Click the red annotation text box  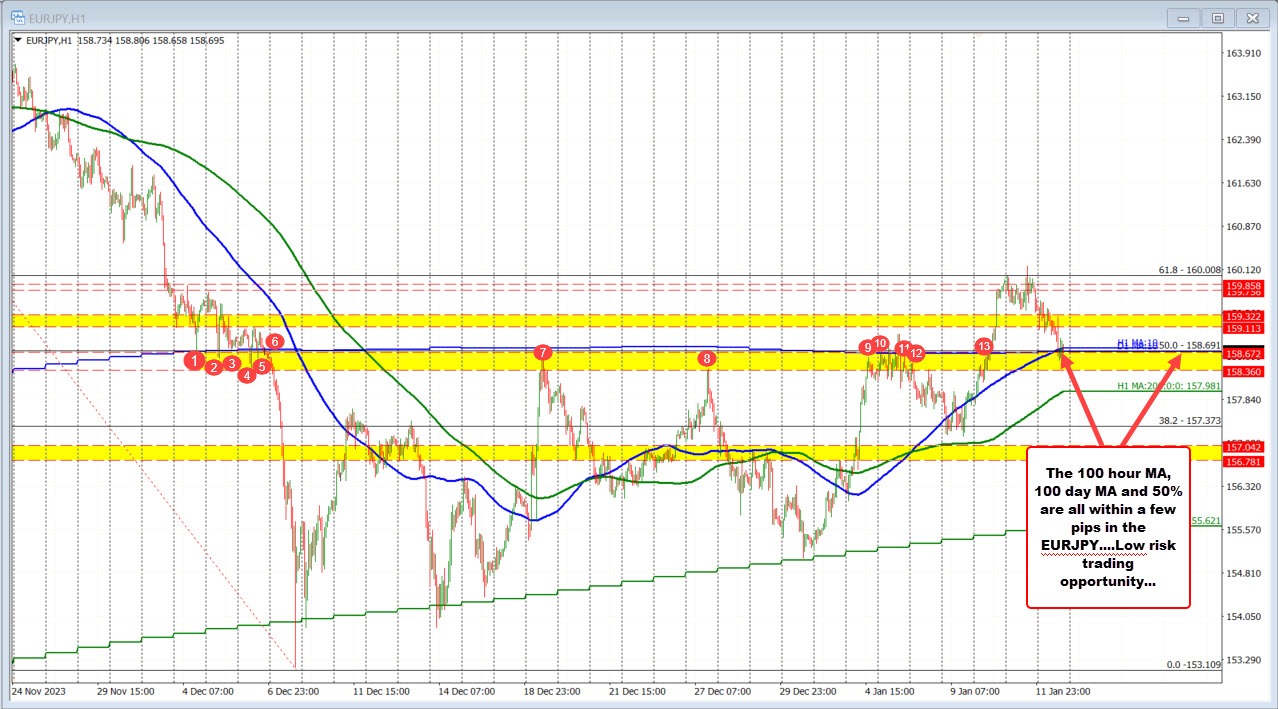coord(1106,527)
